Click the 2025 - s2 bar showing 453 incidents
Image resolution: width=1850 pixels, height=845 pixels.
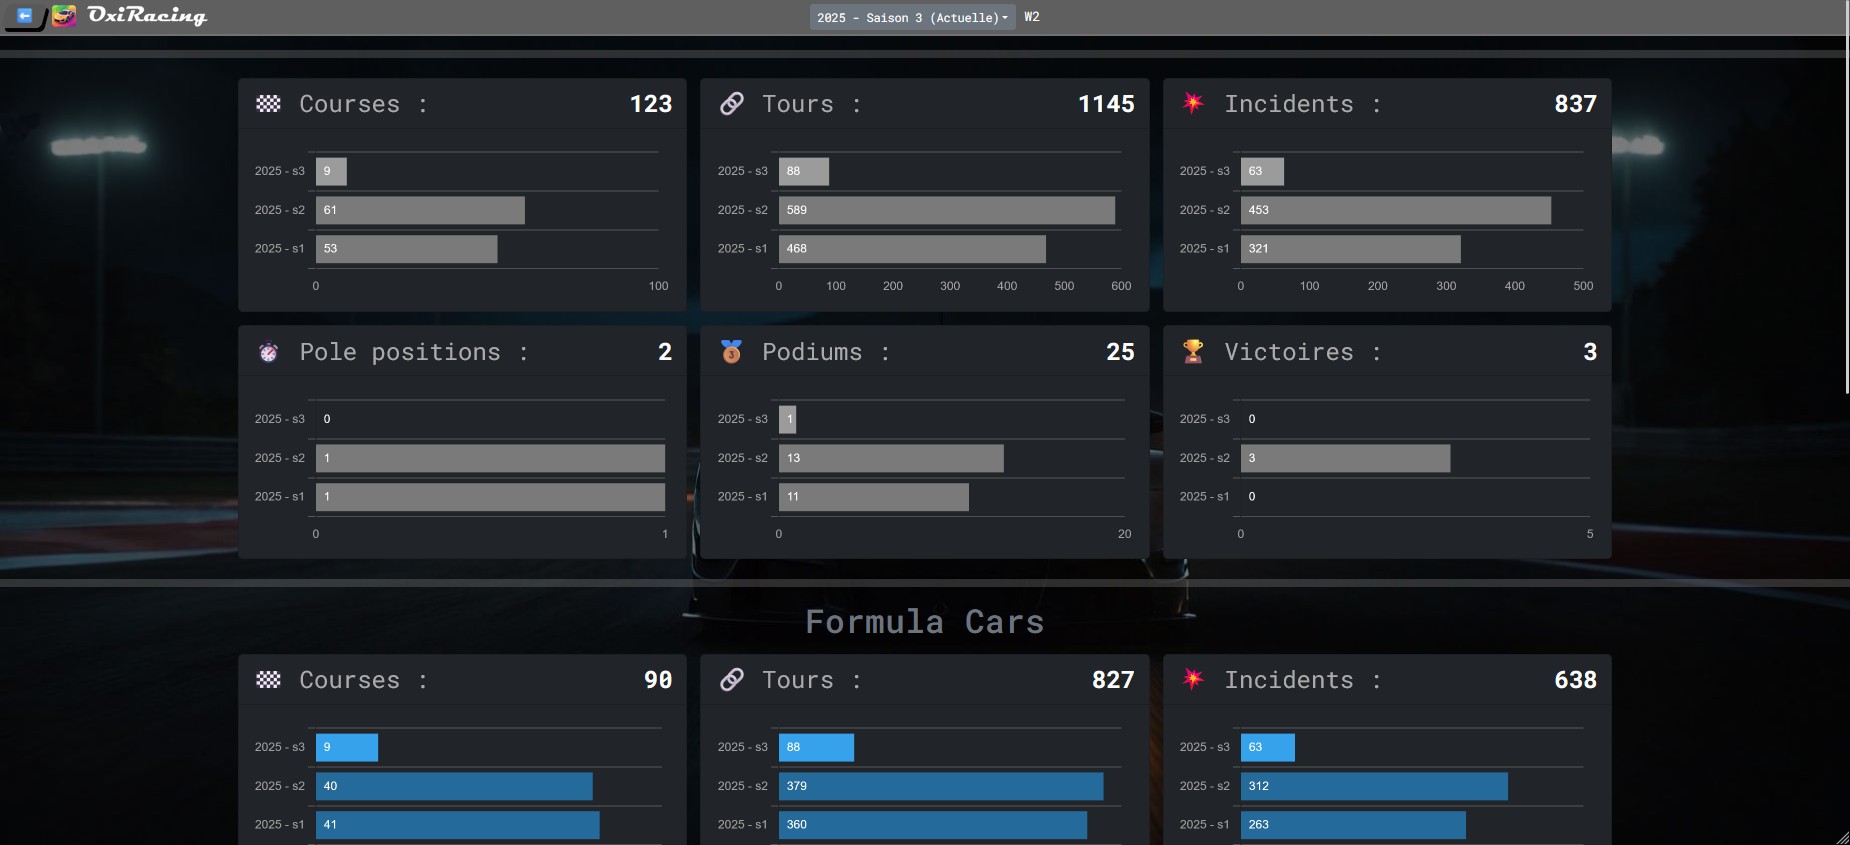pyautogui.click(x=1396, y=210)
